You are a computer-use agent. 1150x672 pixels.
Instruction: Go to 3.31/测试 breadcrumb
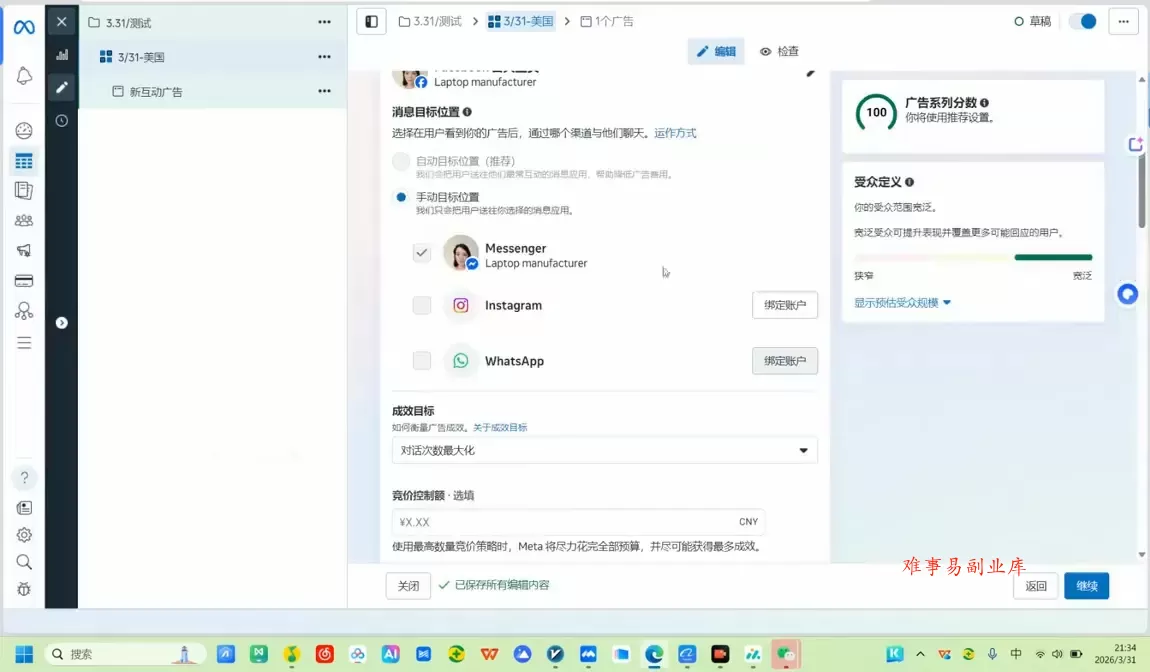point(431,21)
